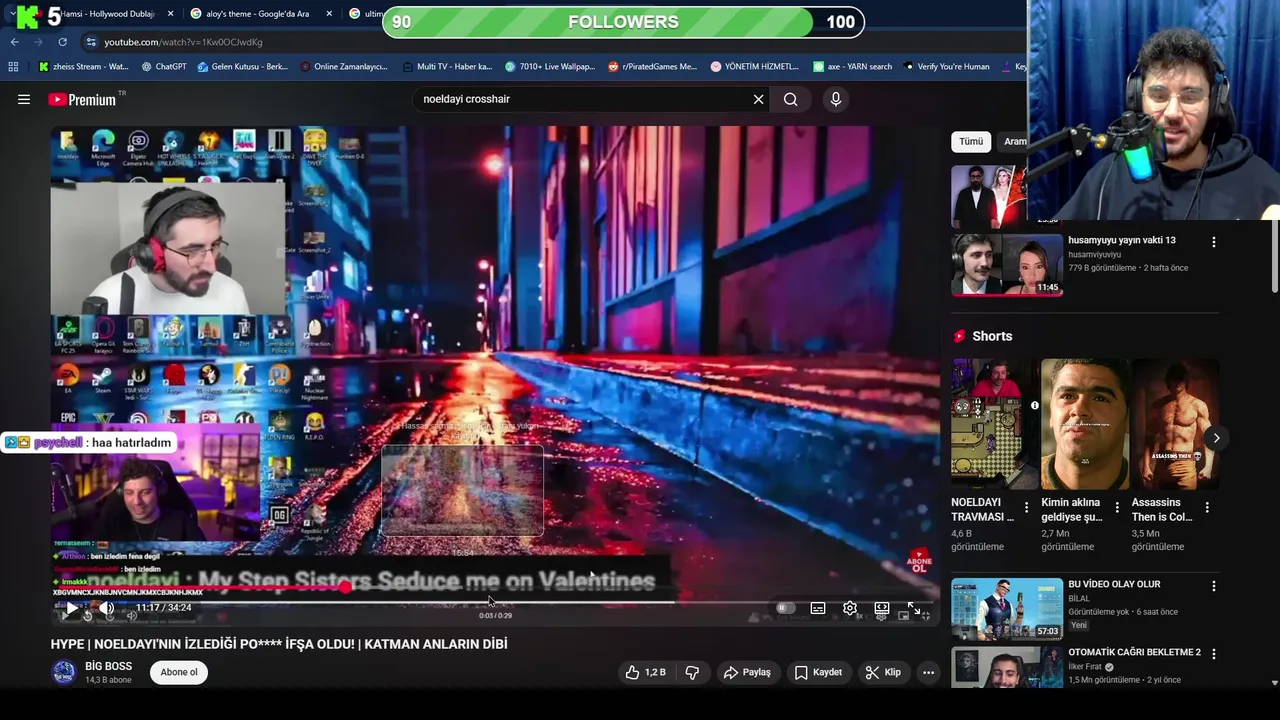Mute the video with the volume icon
Screen dimensions: 1280x720
coord(107,607)
